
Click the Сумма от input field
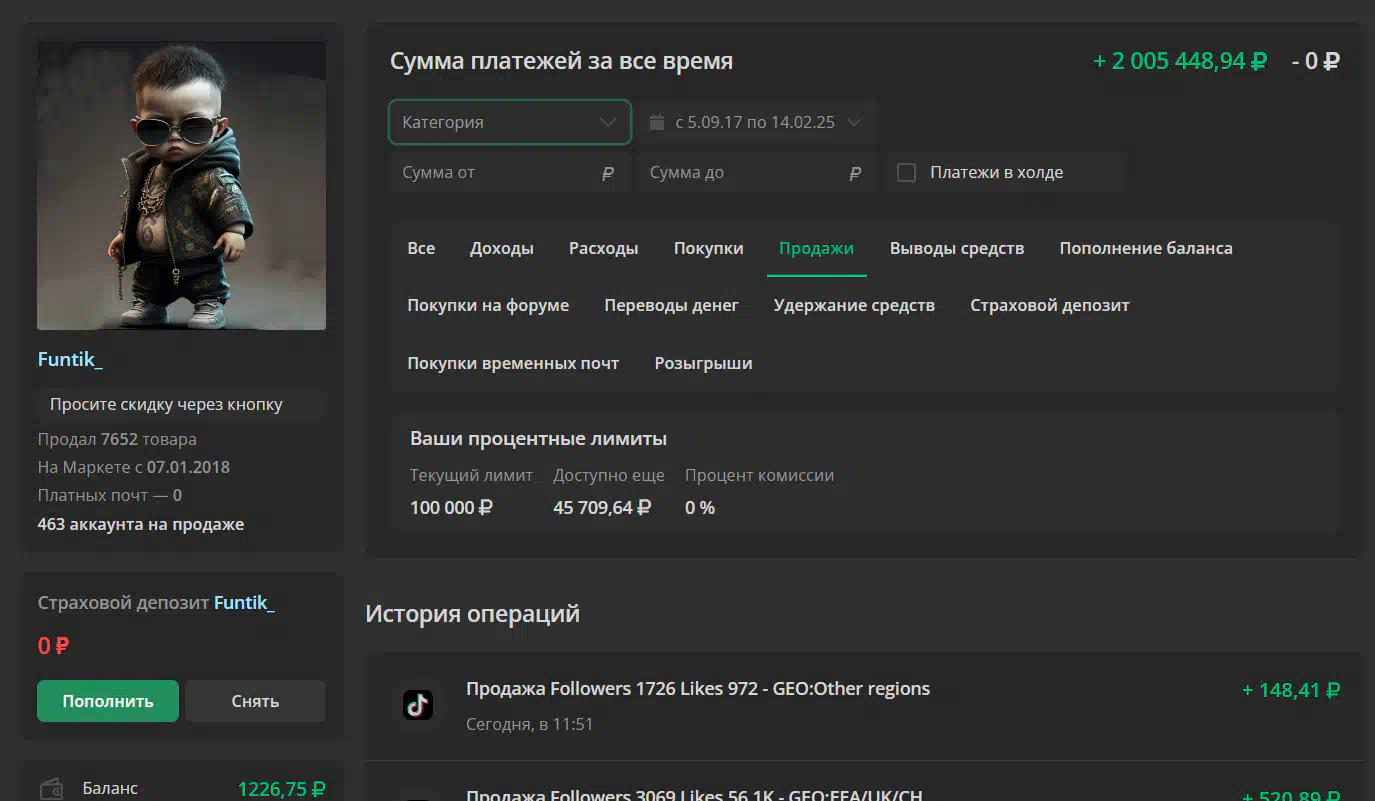click(x=510, y=173)
